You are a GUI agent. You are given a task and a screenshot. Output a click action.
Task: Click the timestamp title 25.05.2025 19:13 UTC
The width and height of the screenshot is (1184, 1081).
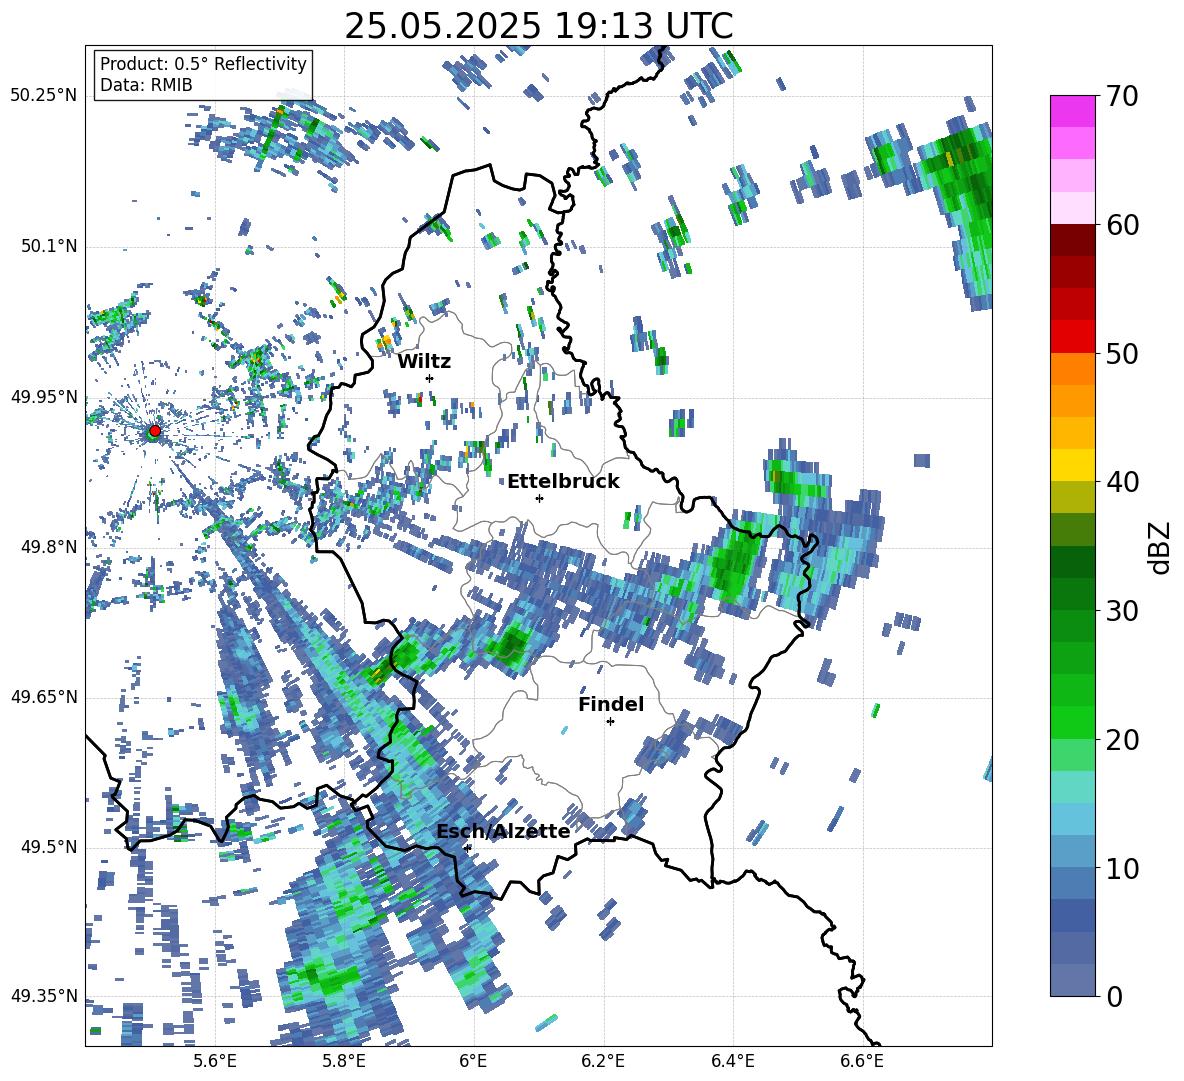click(x=538, y=26)
